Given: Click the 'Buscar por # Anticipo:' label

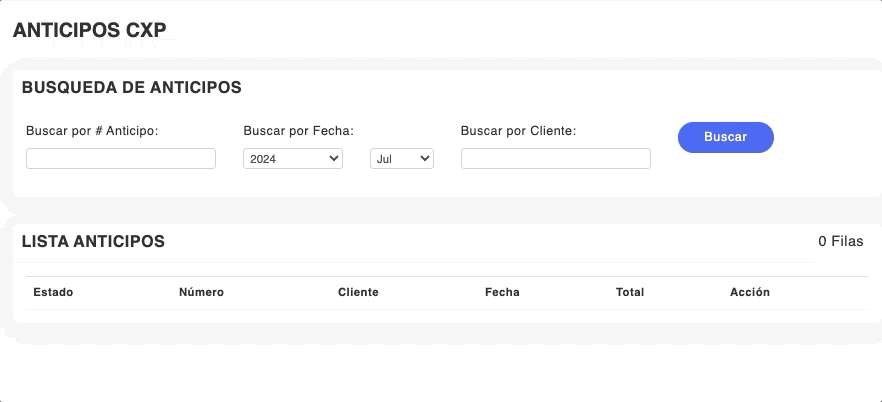Looking at the screenshot, I should coord(92,130).
